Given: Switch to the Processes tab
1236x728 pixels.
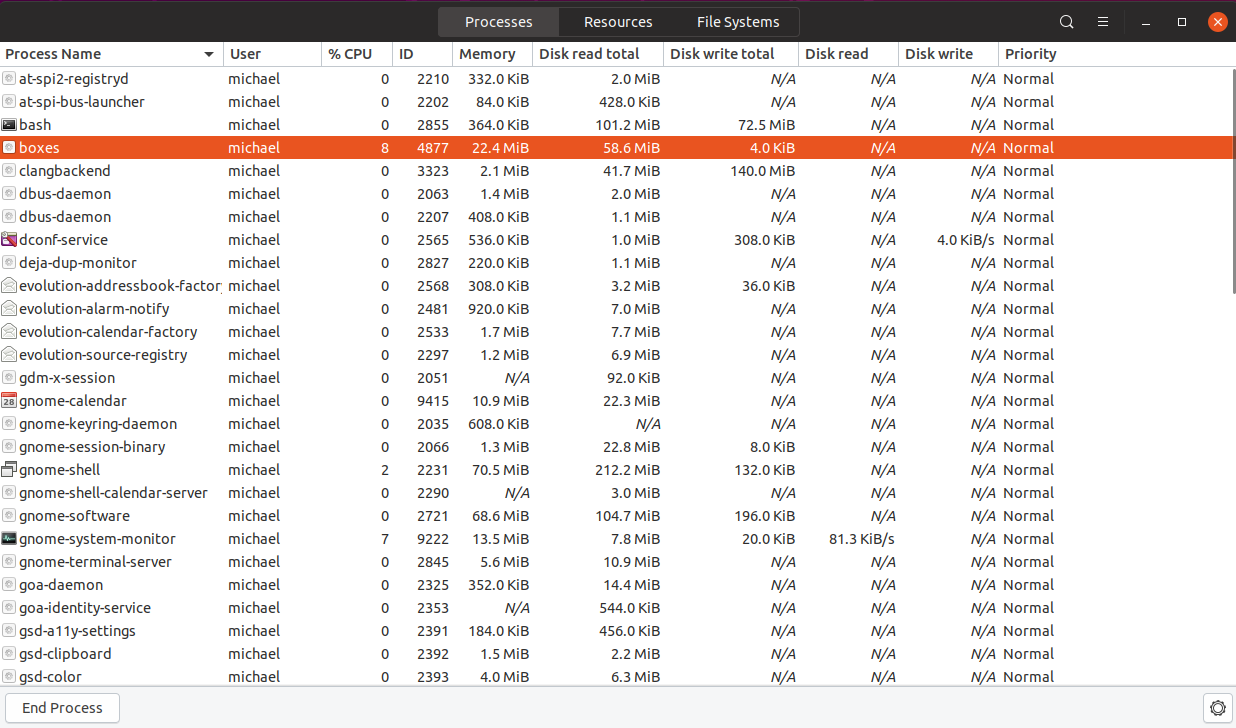Looking at the screenshot, I should click(x=498, y=22).
